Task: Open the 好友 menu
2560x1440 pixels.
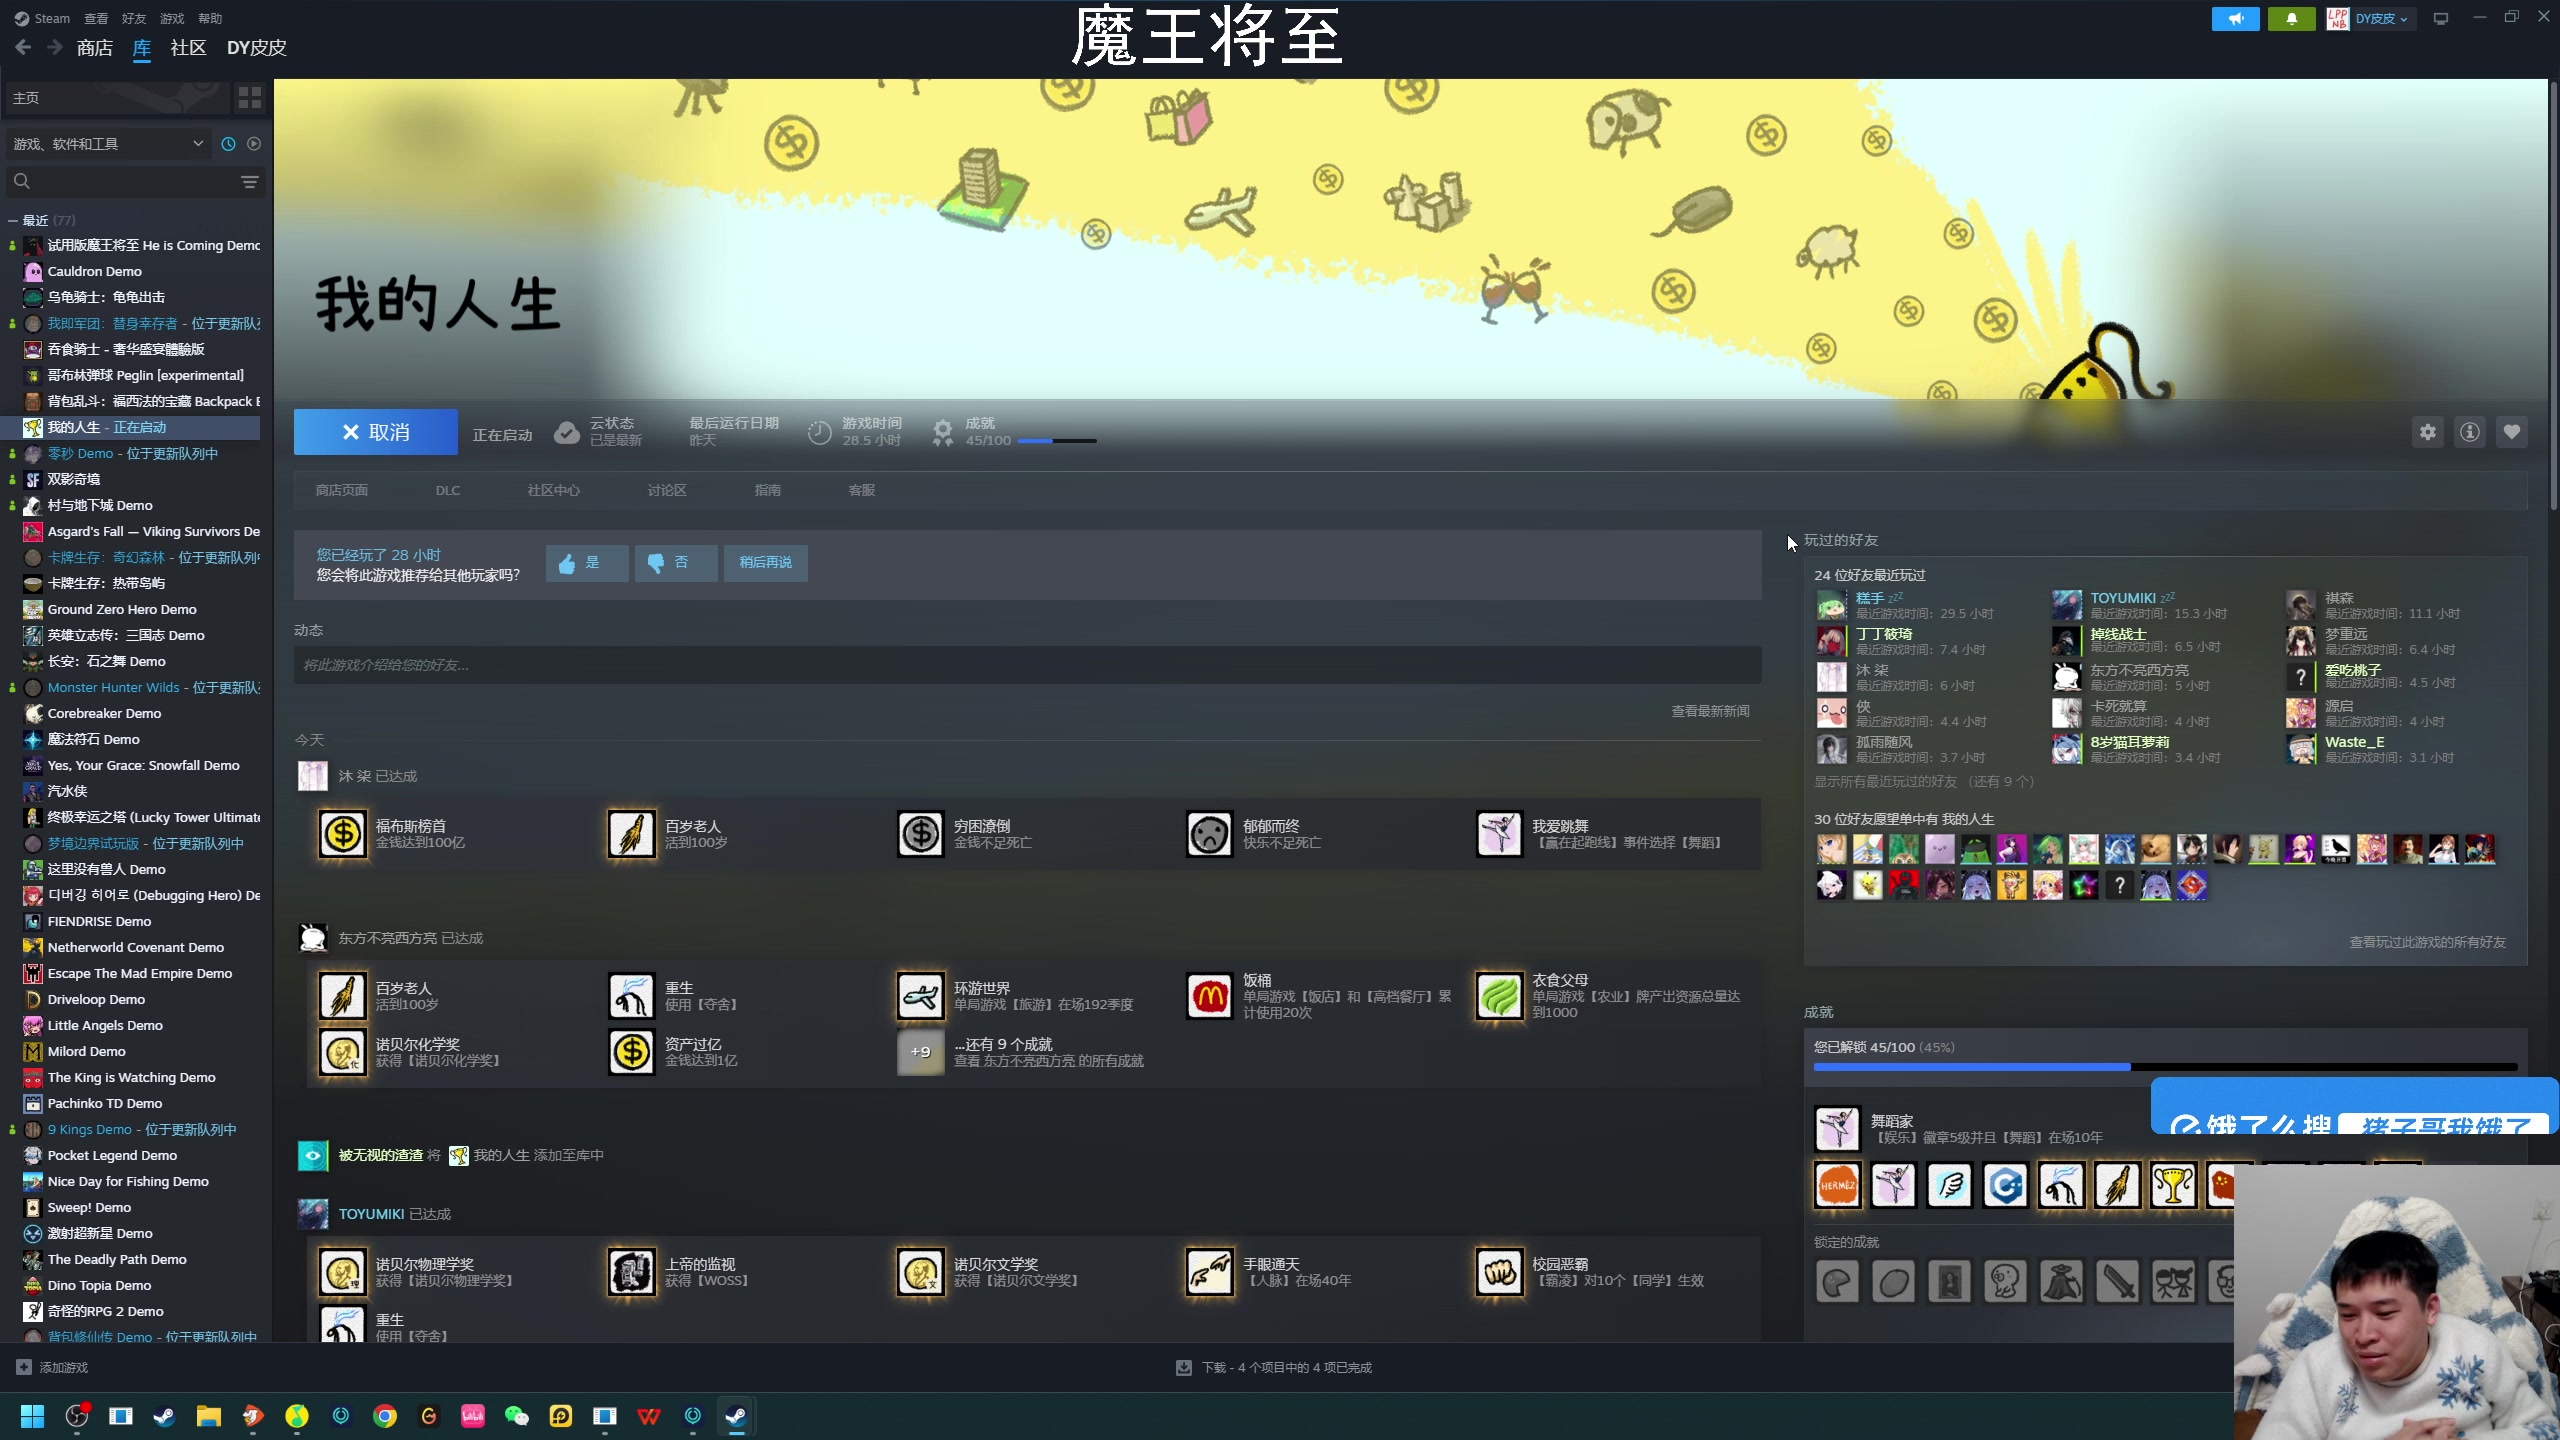Action: [x=134, y=18]
